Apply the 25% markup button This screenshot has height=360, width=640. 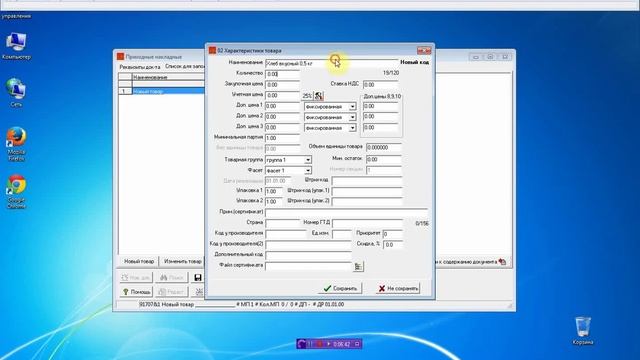pos(307,96)
